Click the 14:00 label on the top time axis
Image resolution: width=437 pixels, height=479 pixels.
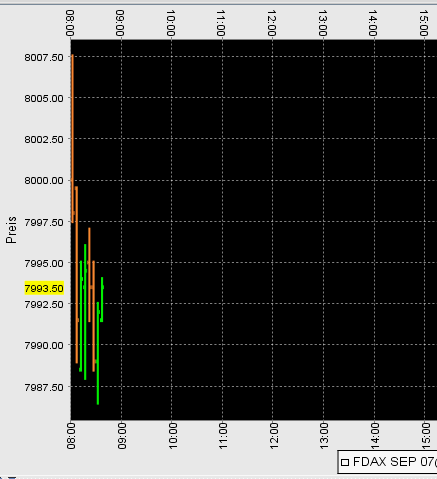373,23
